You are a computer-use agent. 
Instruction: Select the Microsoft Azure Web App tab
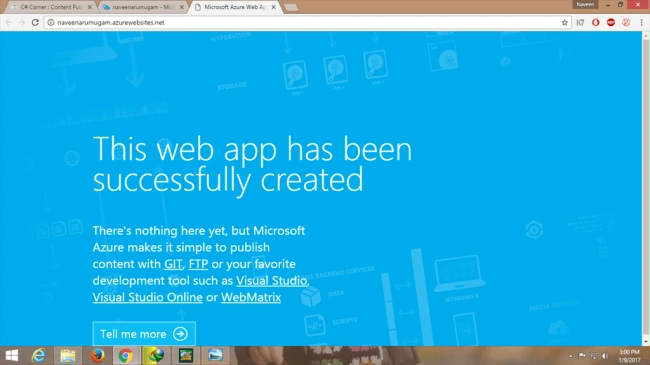[235, 7]
